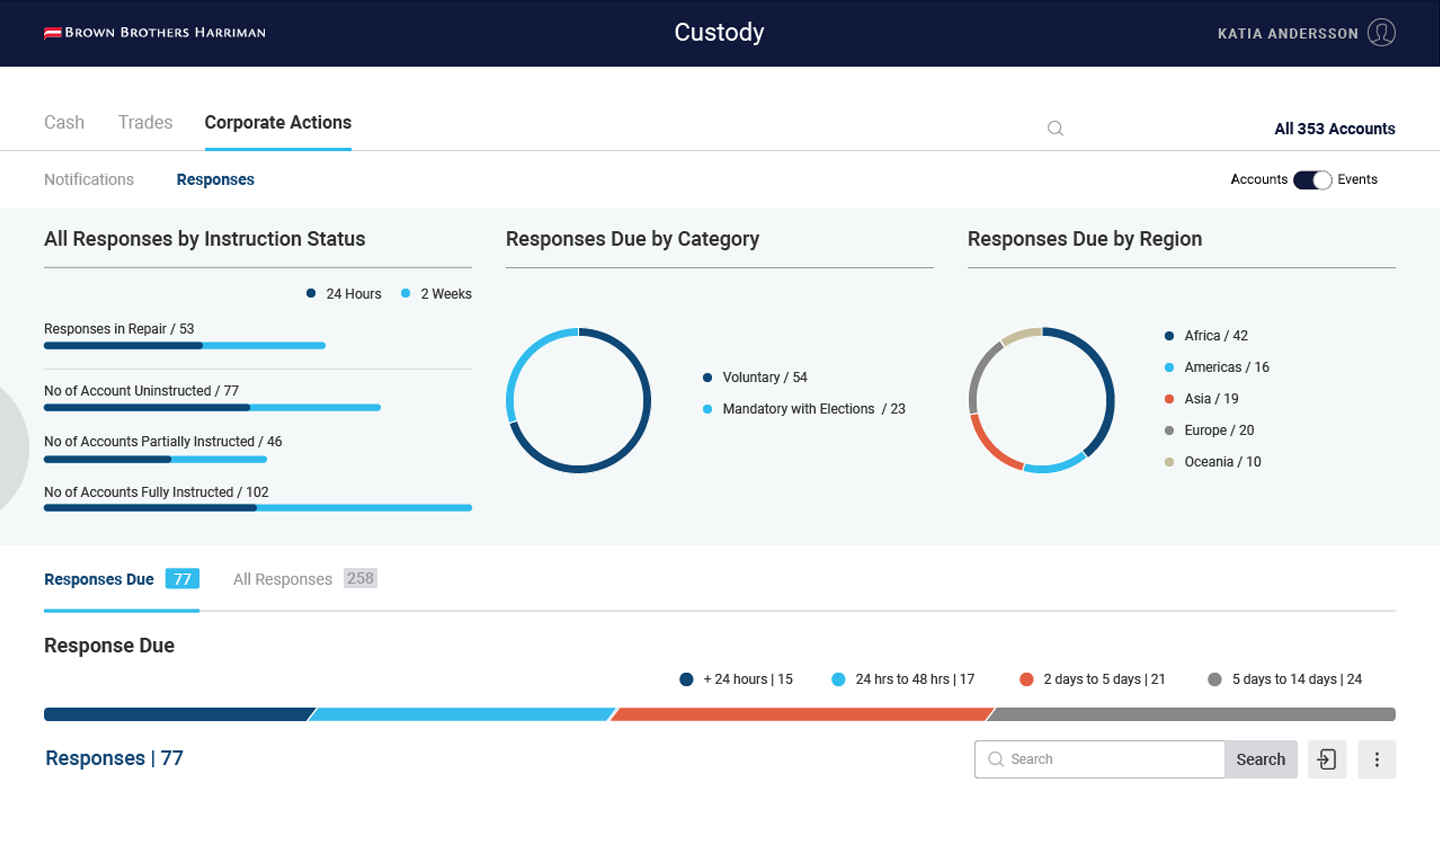This screenshot has height=844, width=1440.
Task: Click the Katia Andersson name
Action: (1288, 33)
